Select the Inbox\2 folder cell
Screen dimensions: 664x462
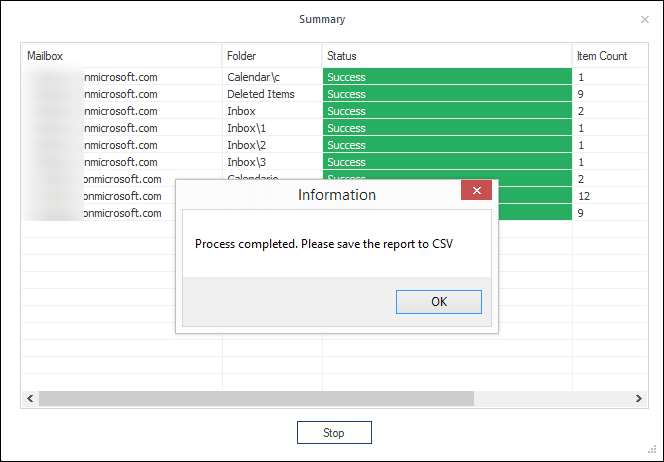272,145
